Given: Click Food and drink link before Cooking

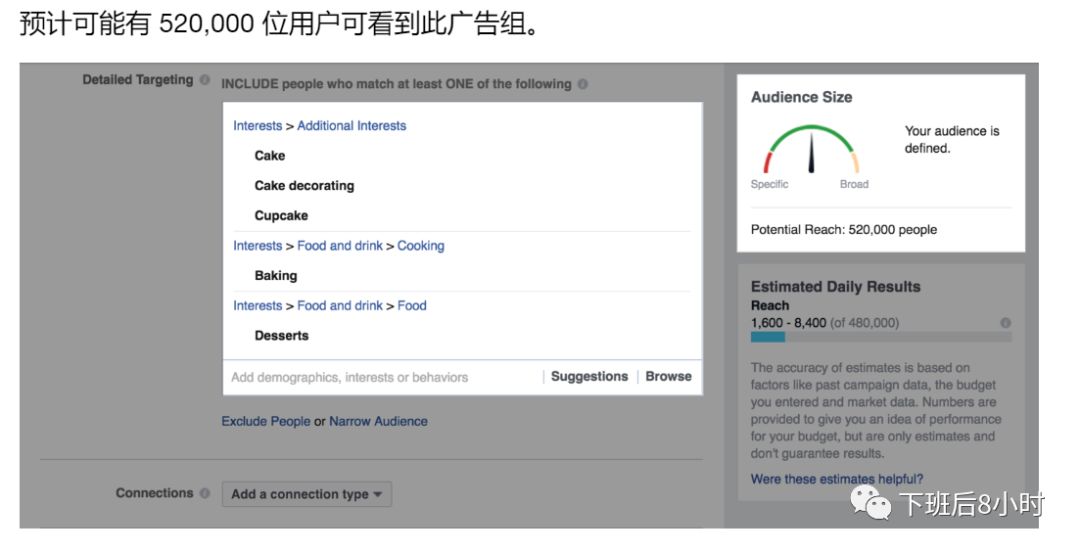Looking at the screenshot, I should (x=340, y=245).
